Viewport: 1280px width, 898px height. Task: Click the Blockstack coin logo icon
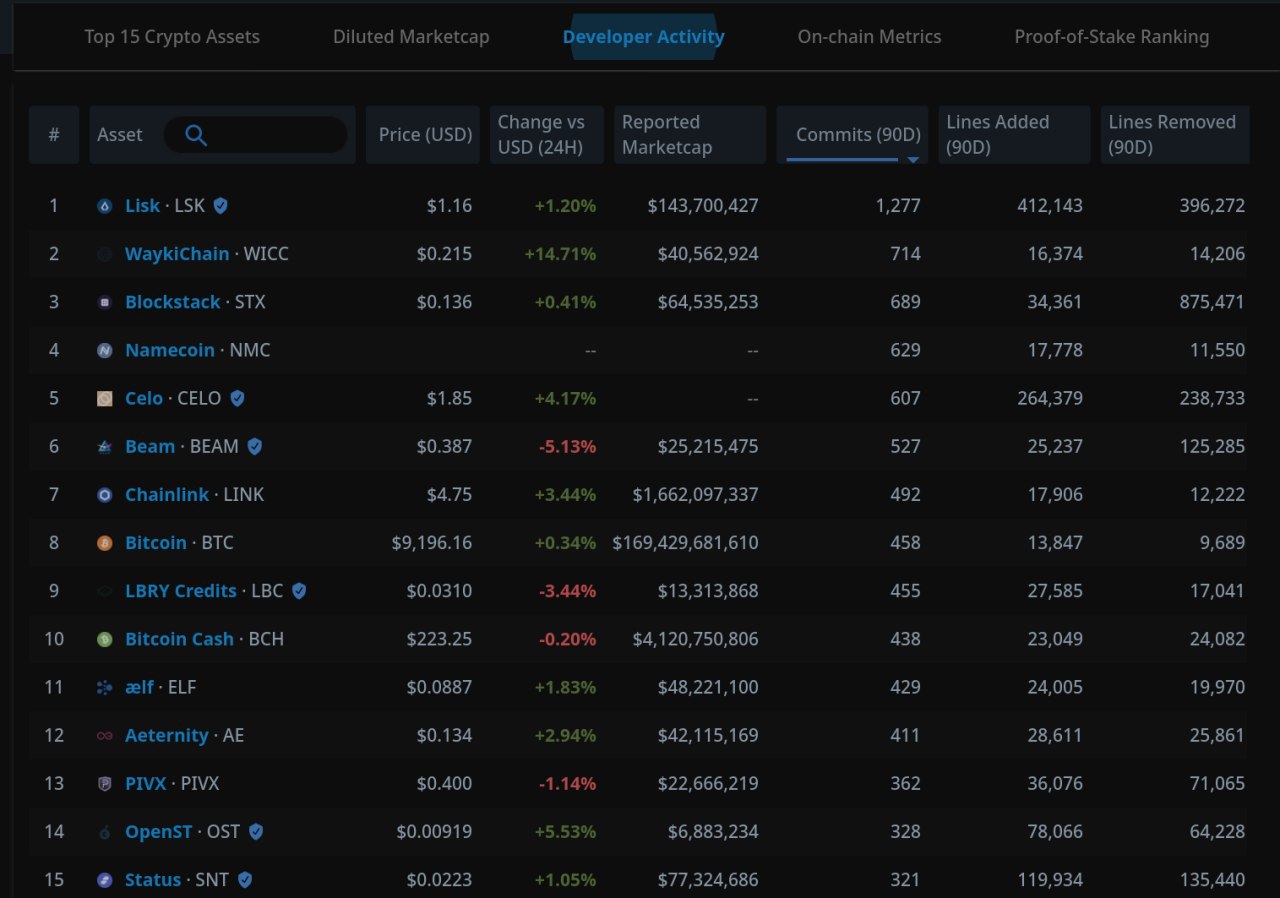105,302
